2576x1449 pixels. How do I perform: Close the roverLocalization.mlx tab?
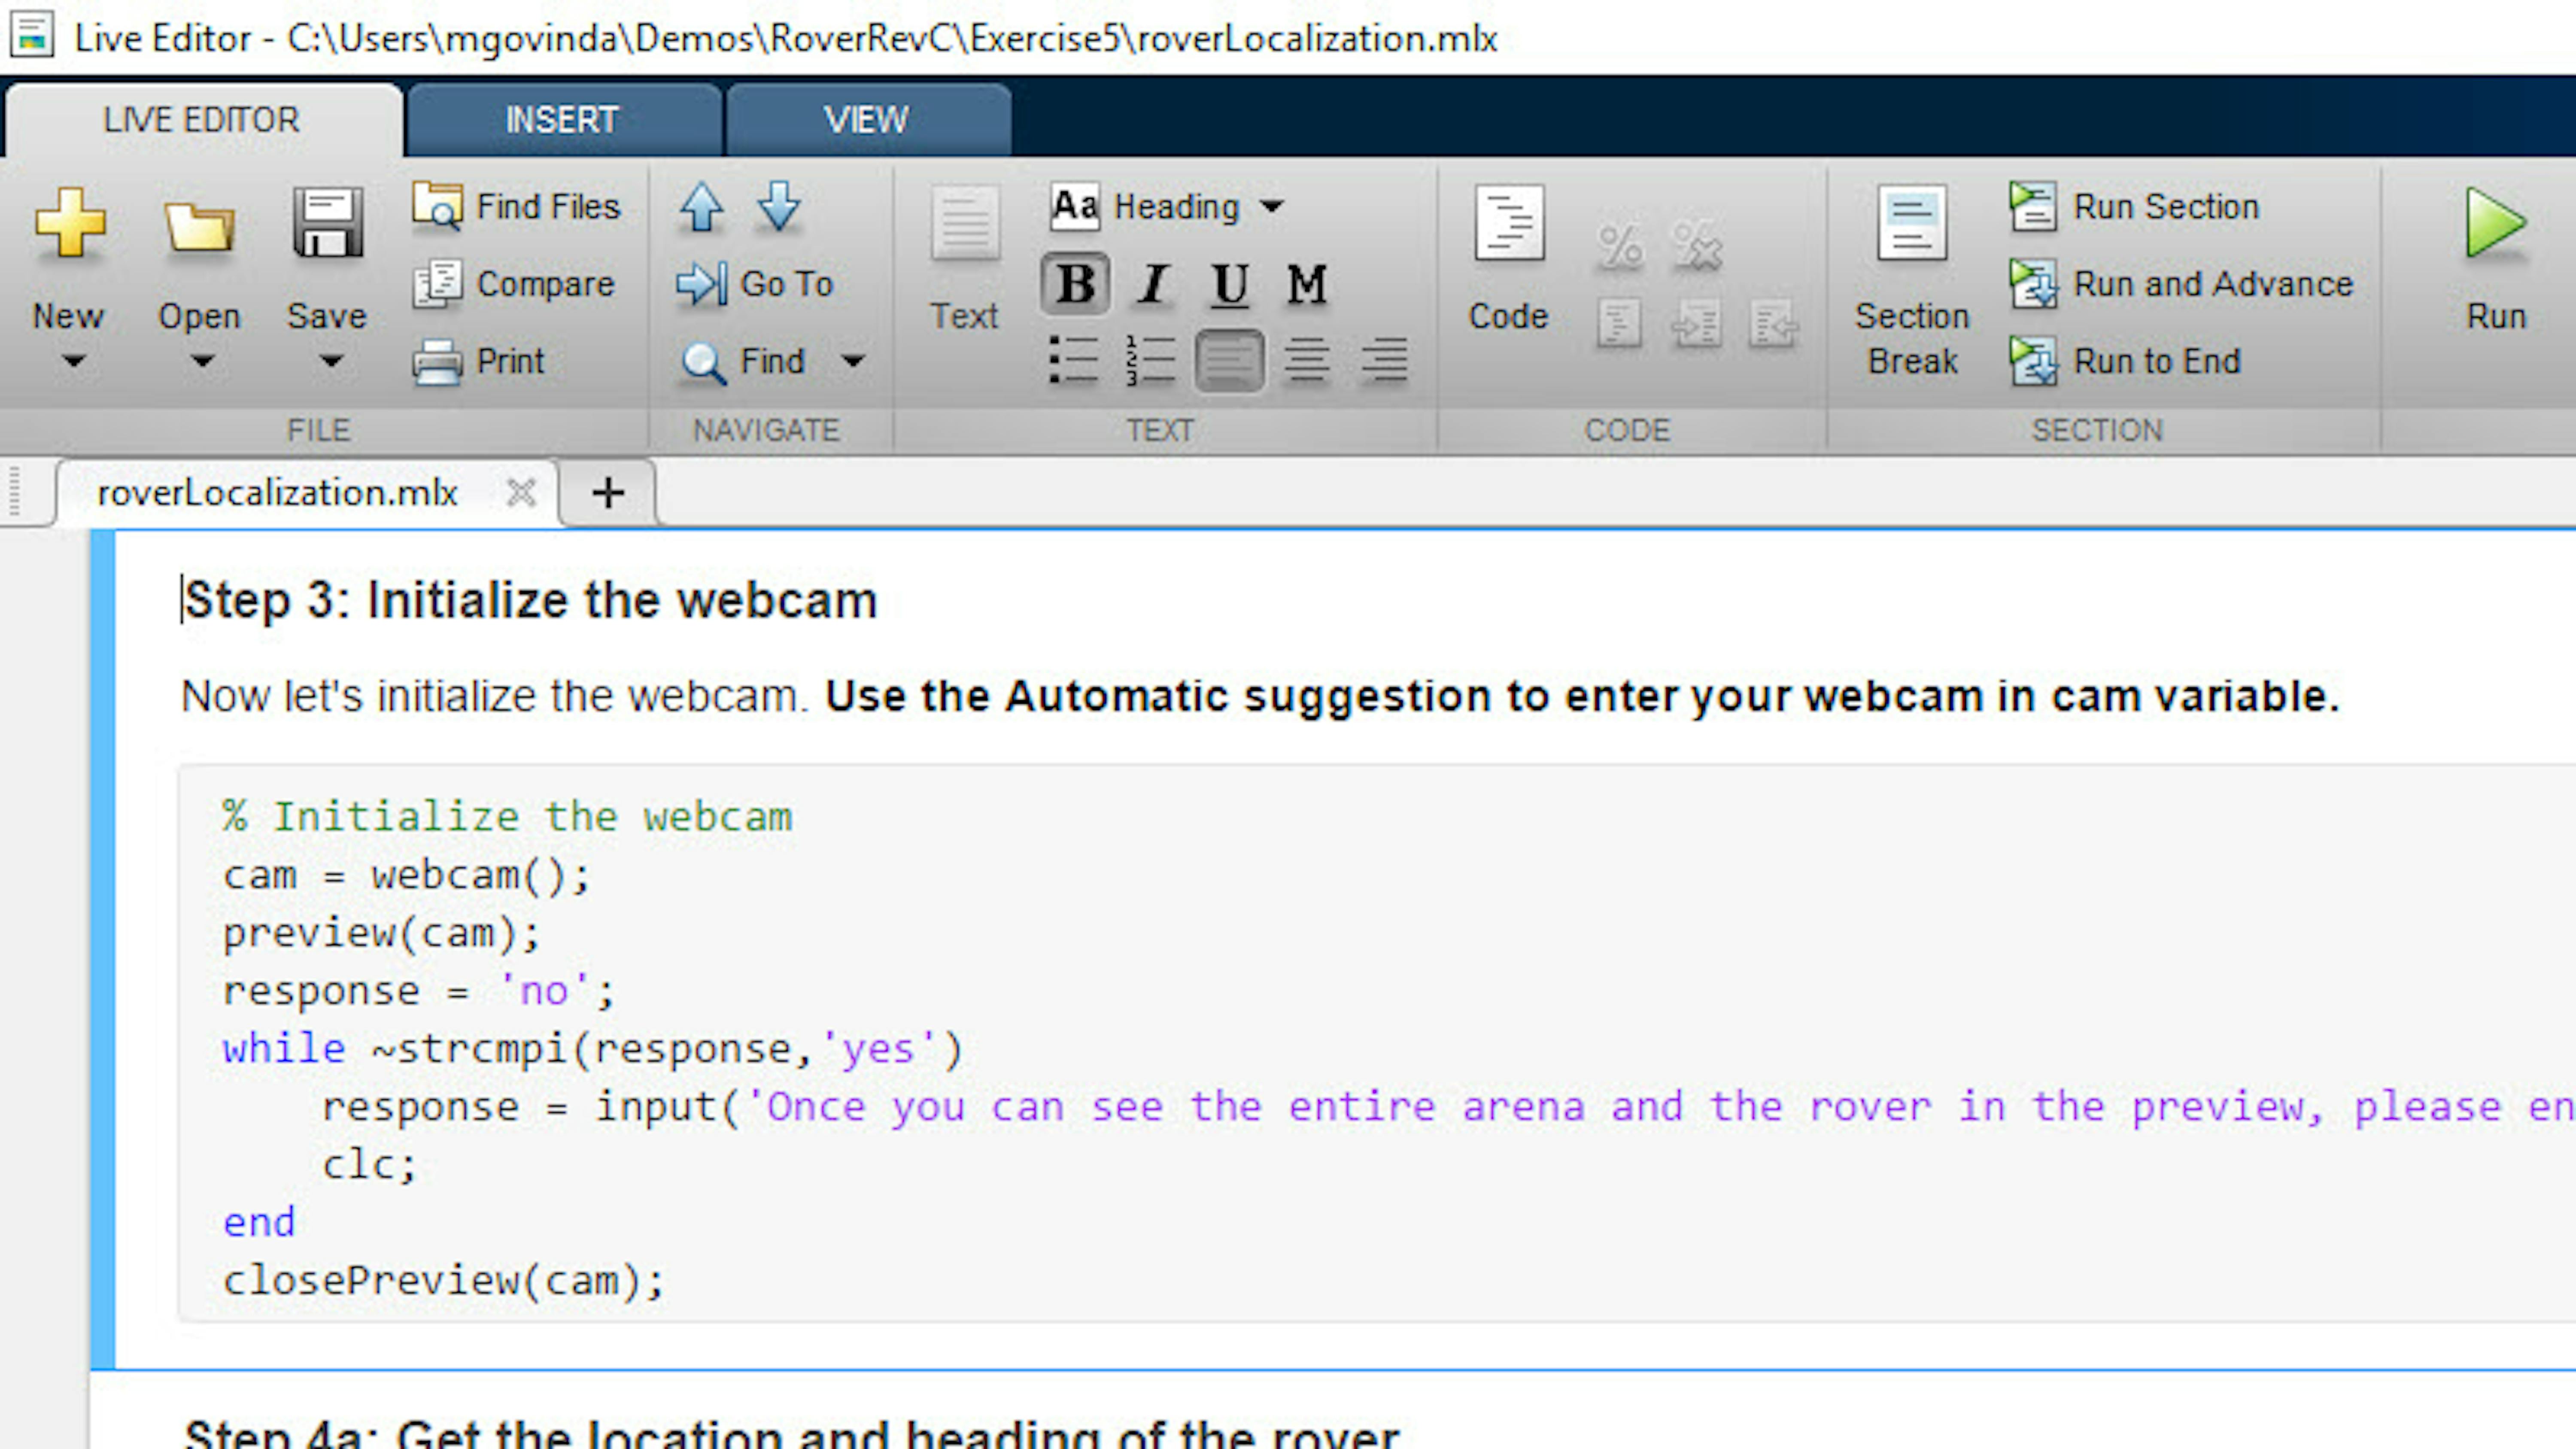[x=521, y=492]
